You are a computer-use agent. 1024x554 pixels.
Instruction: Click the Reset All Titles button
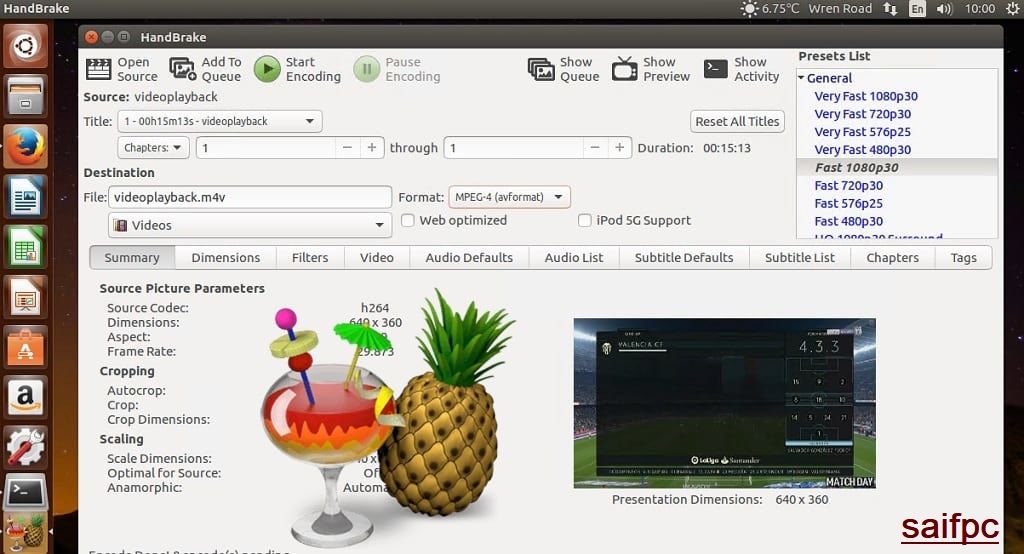[x=737, y=121]
